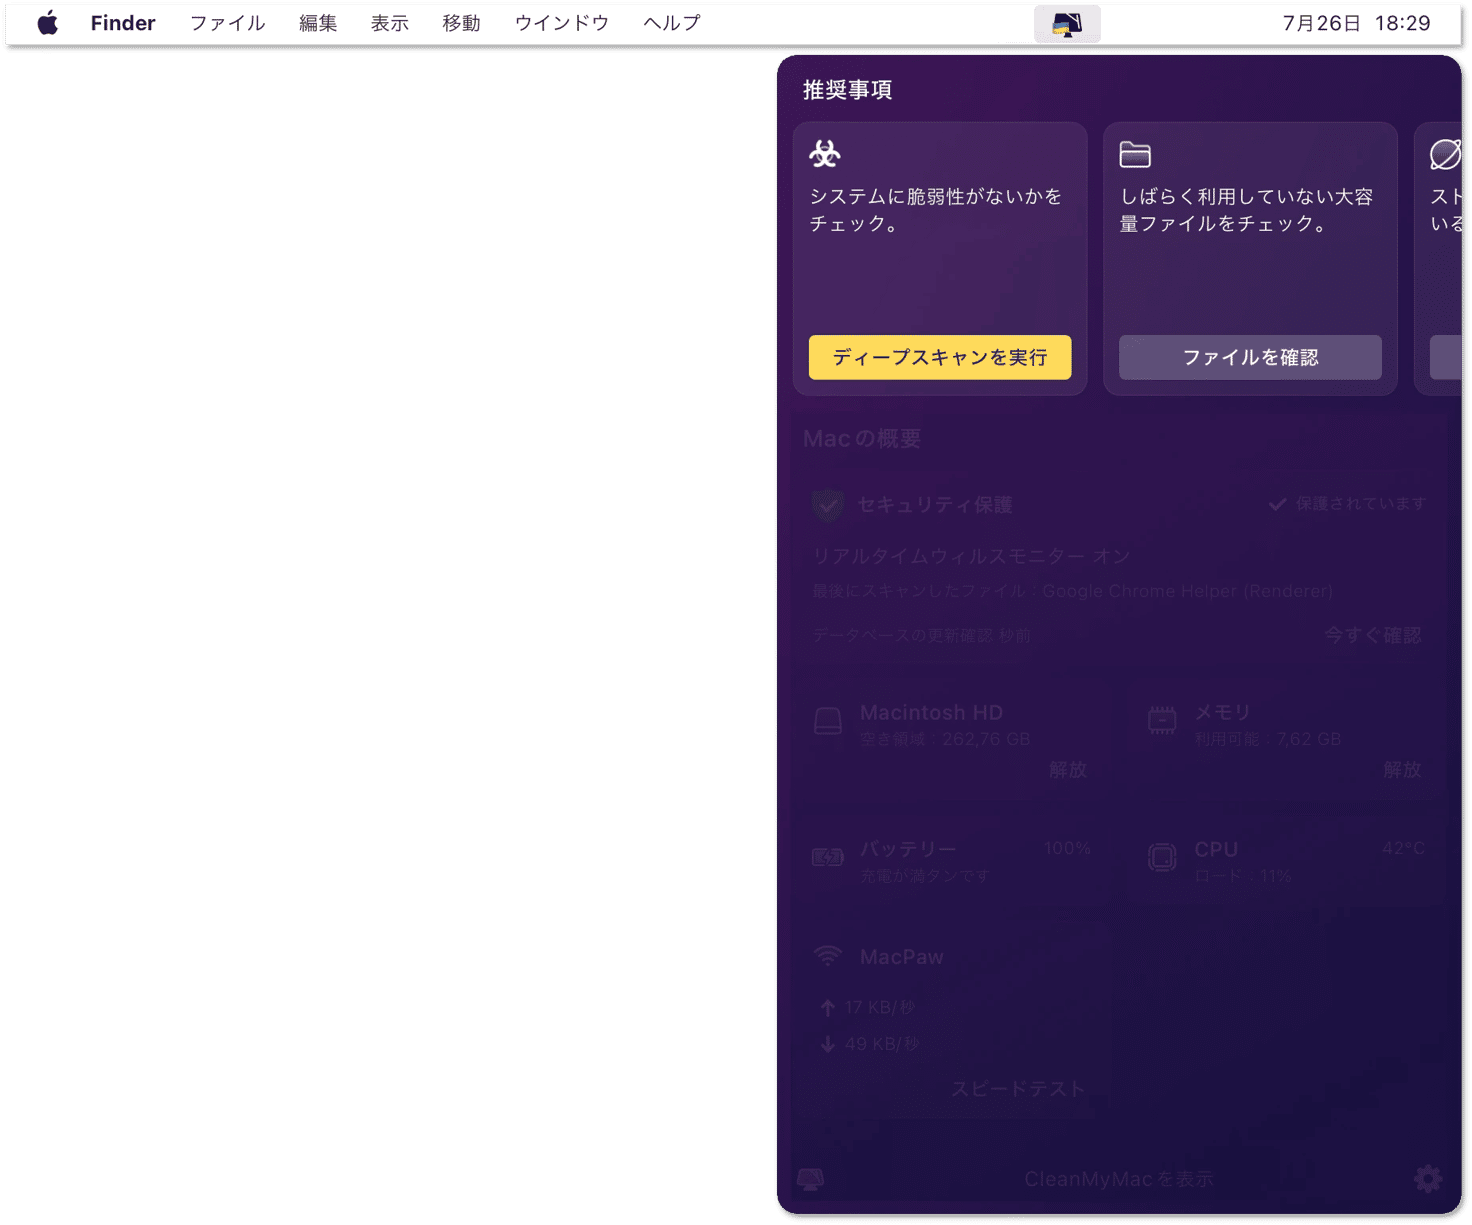Click the biohazard vulnerability icon
Screen dimensions: 1472x1225
(x=825, y=154)
